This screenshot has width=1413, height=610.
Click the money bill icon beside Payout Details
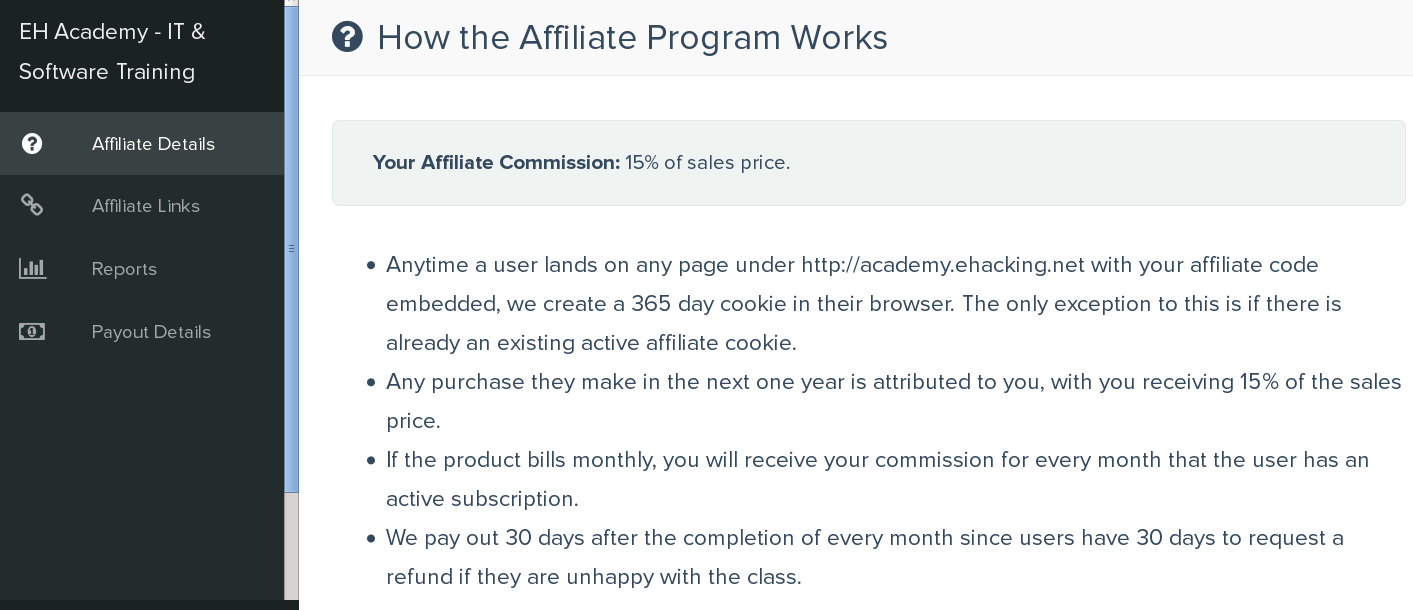32,332
